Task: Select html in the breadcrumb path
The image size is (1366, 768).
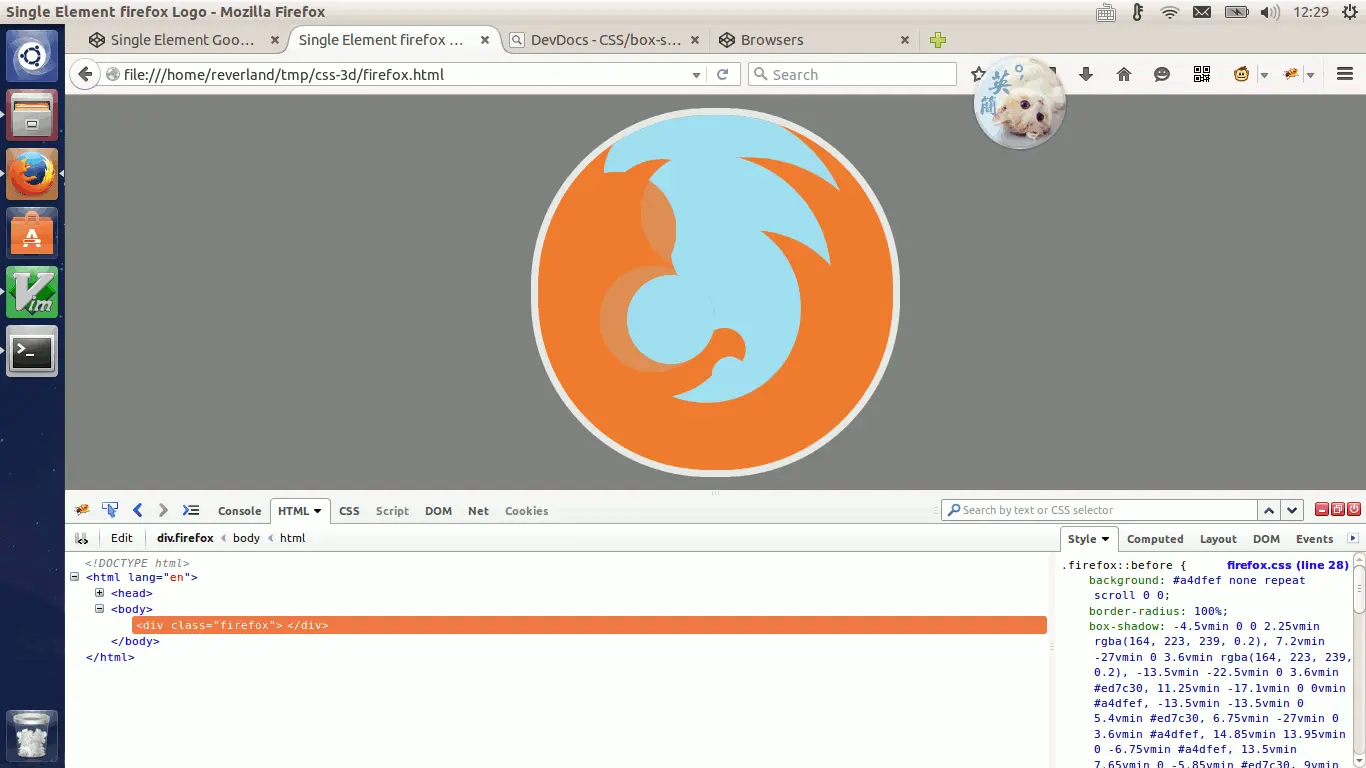Action: [292, 538]
